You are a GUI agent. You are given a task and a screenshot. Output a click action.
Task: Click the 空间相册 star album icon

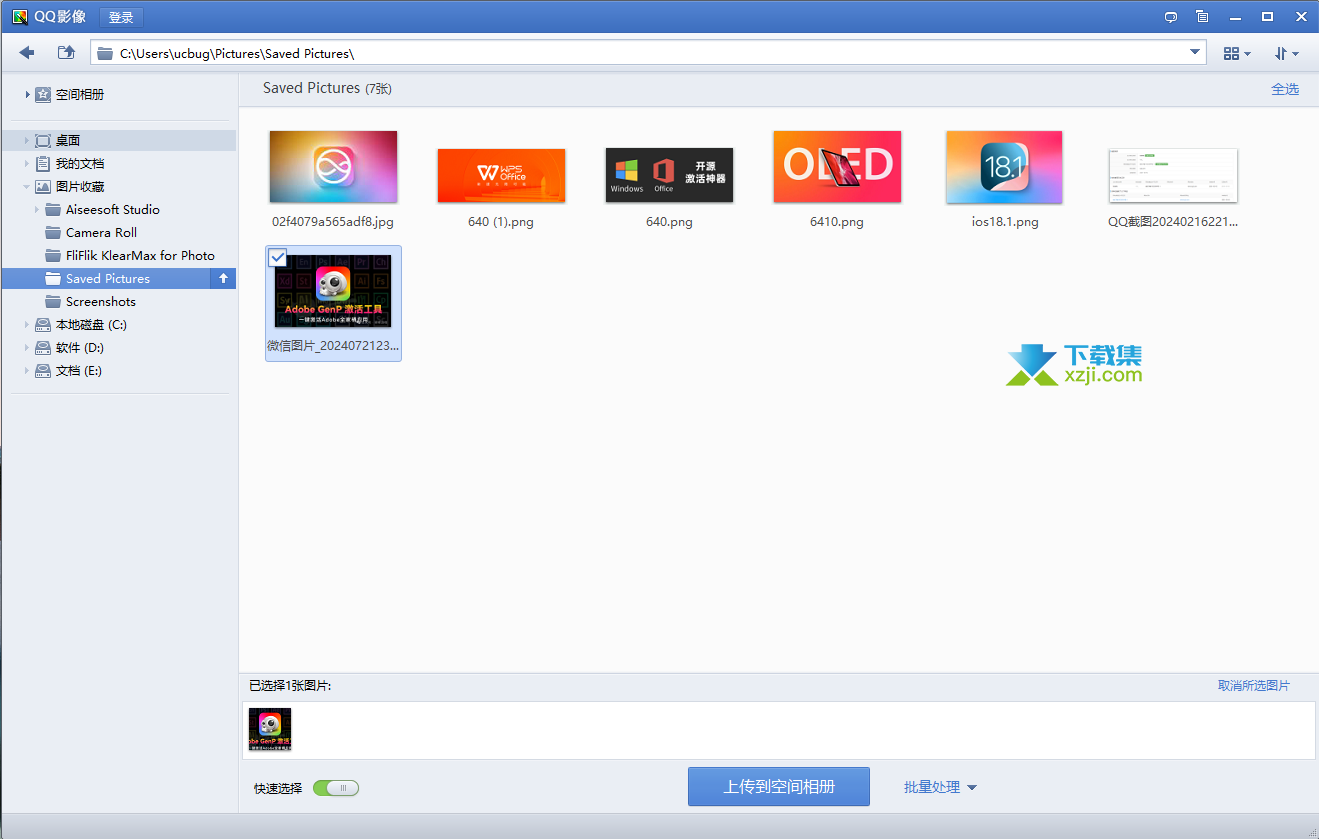[43, 94]
